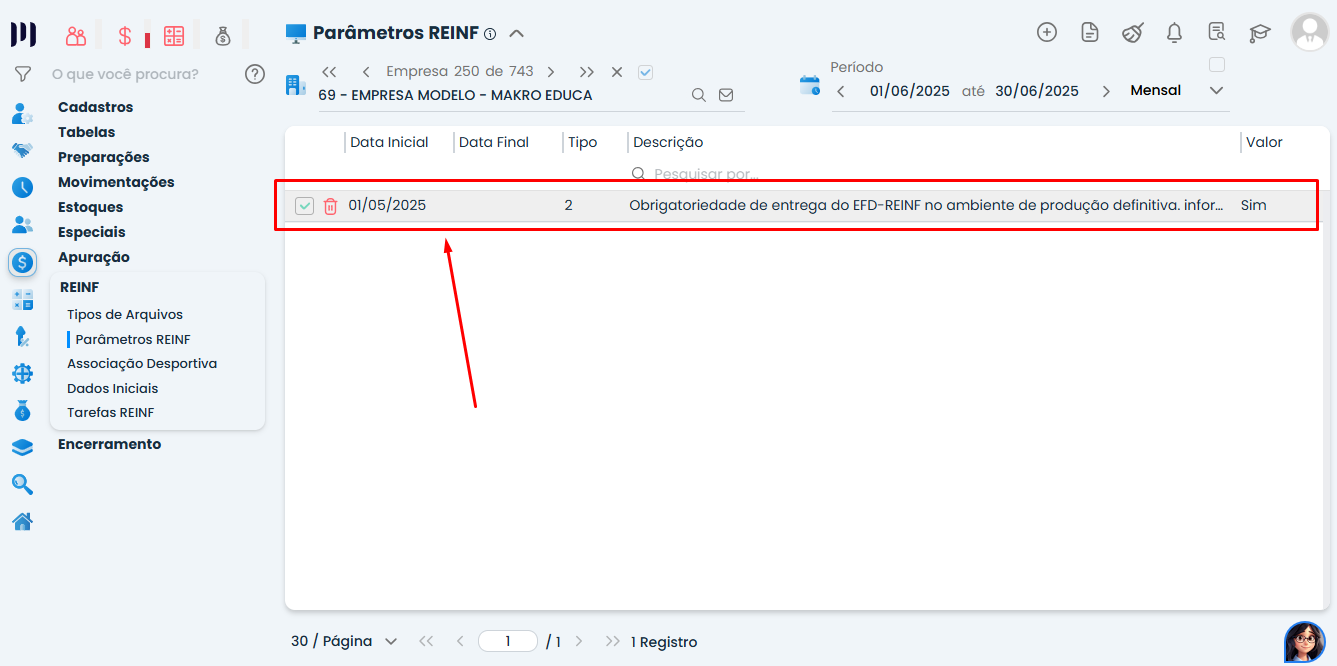Click the info icon beside Parâmetros REINF title

(x=490, y=34)
